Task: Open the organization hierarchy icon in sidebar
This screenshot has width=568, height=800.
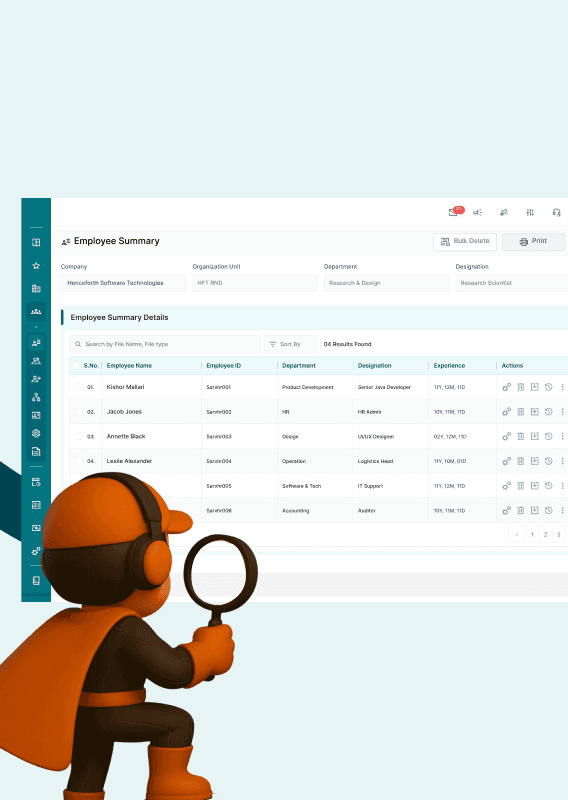Action: point(36,397)
